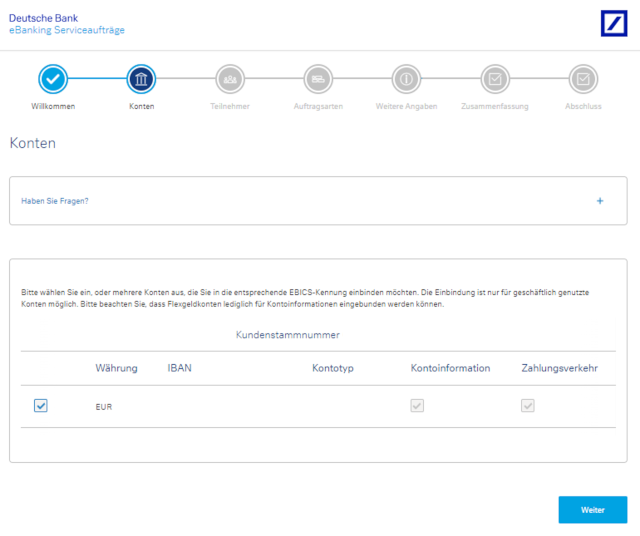The image size is (640, 536).
Task: Click the Währung column header
Action: (x=116, y=368)
